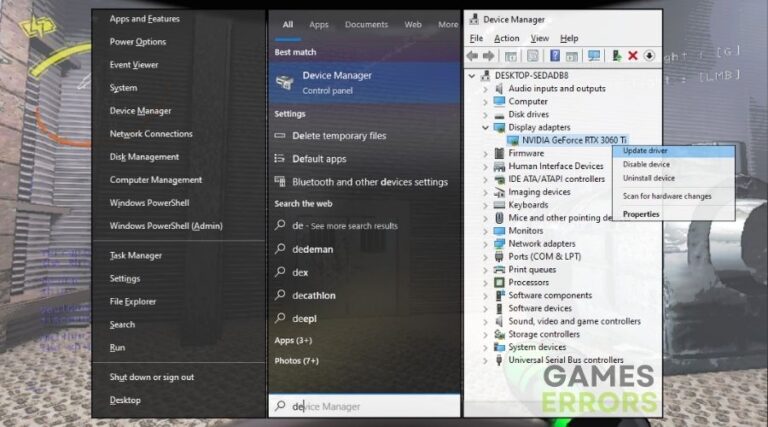Click the speaker icon for Audio inputs and outputs
Screen dimensions: 768x427
click(499, 89)
